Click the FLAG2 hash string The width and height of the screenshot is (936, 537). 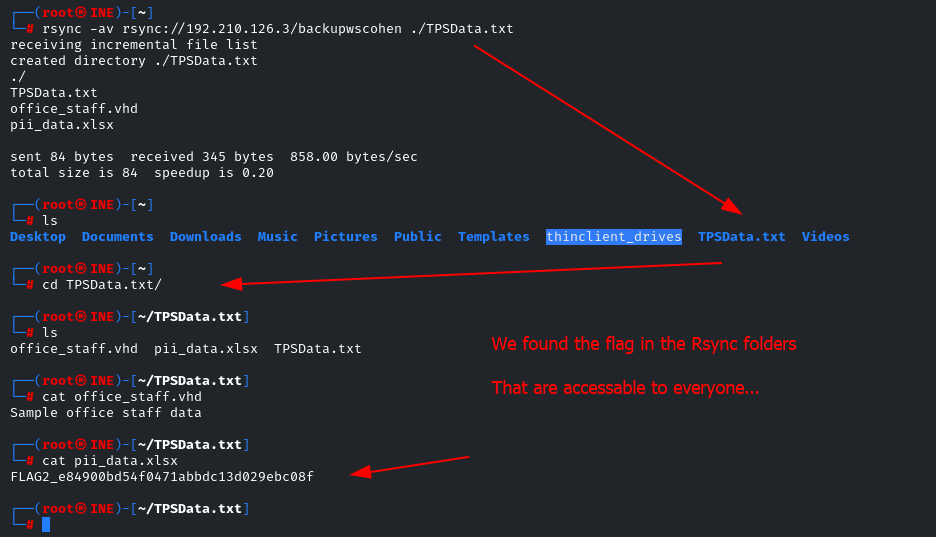click(x=162, y=477)
